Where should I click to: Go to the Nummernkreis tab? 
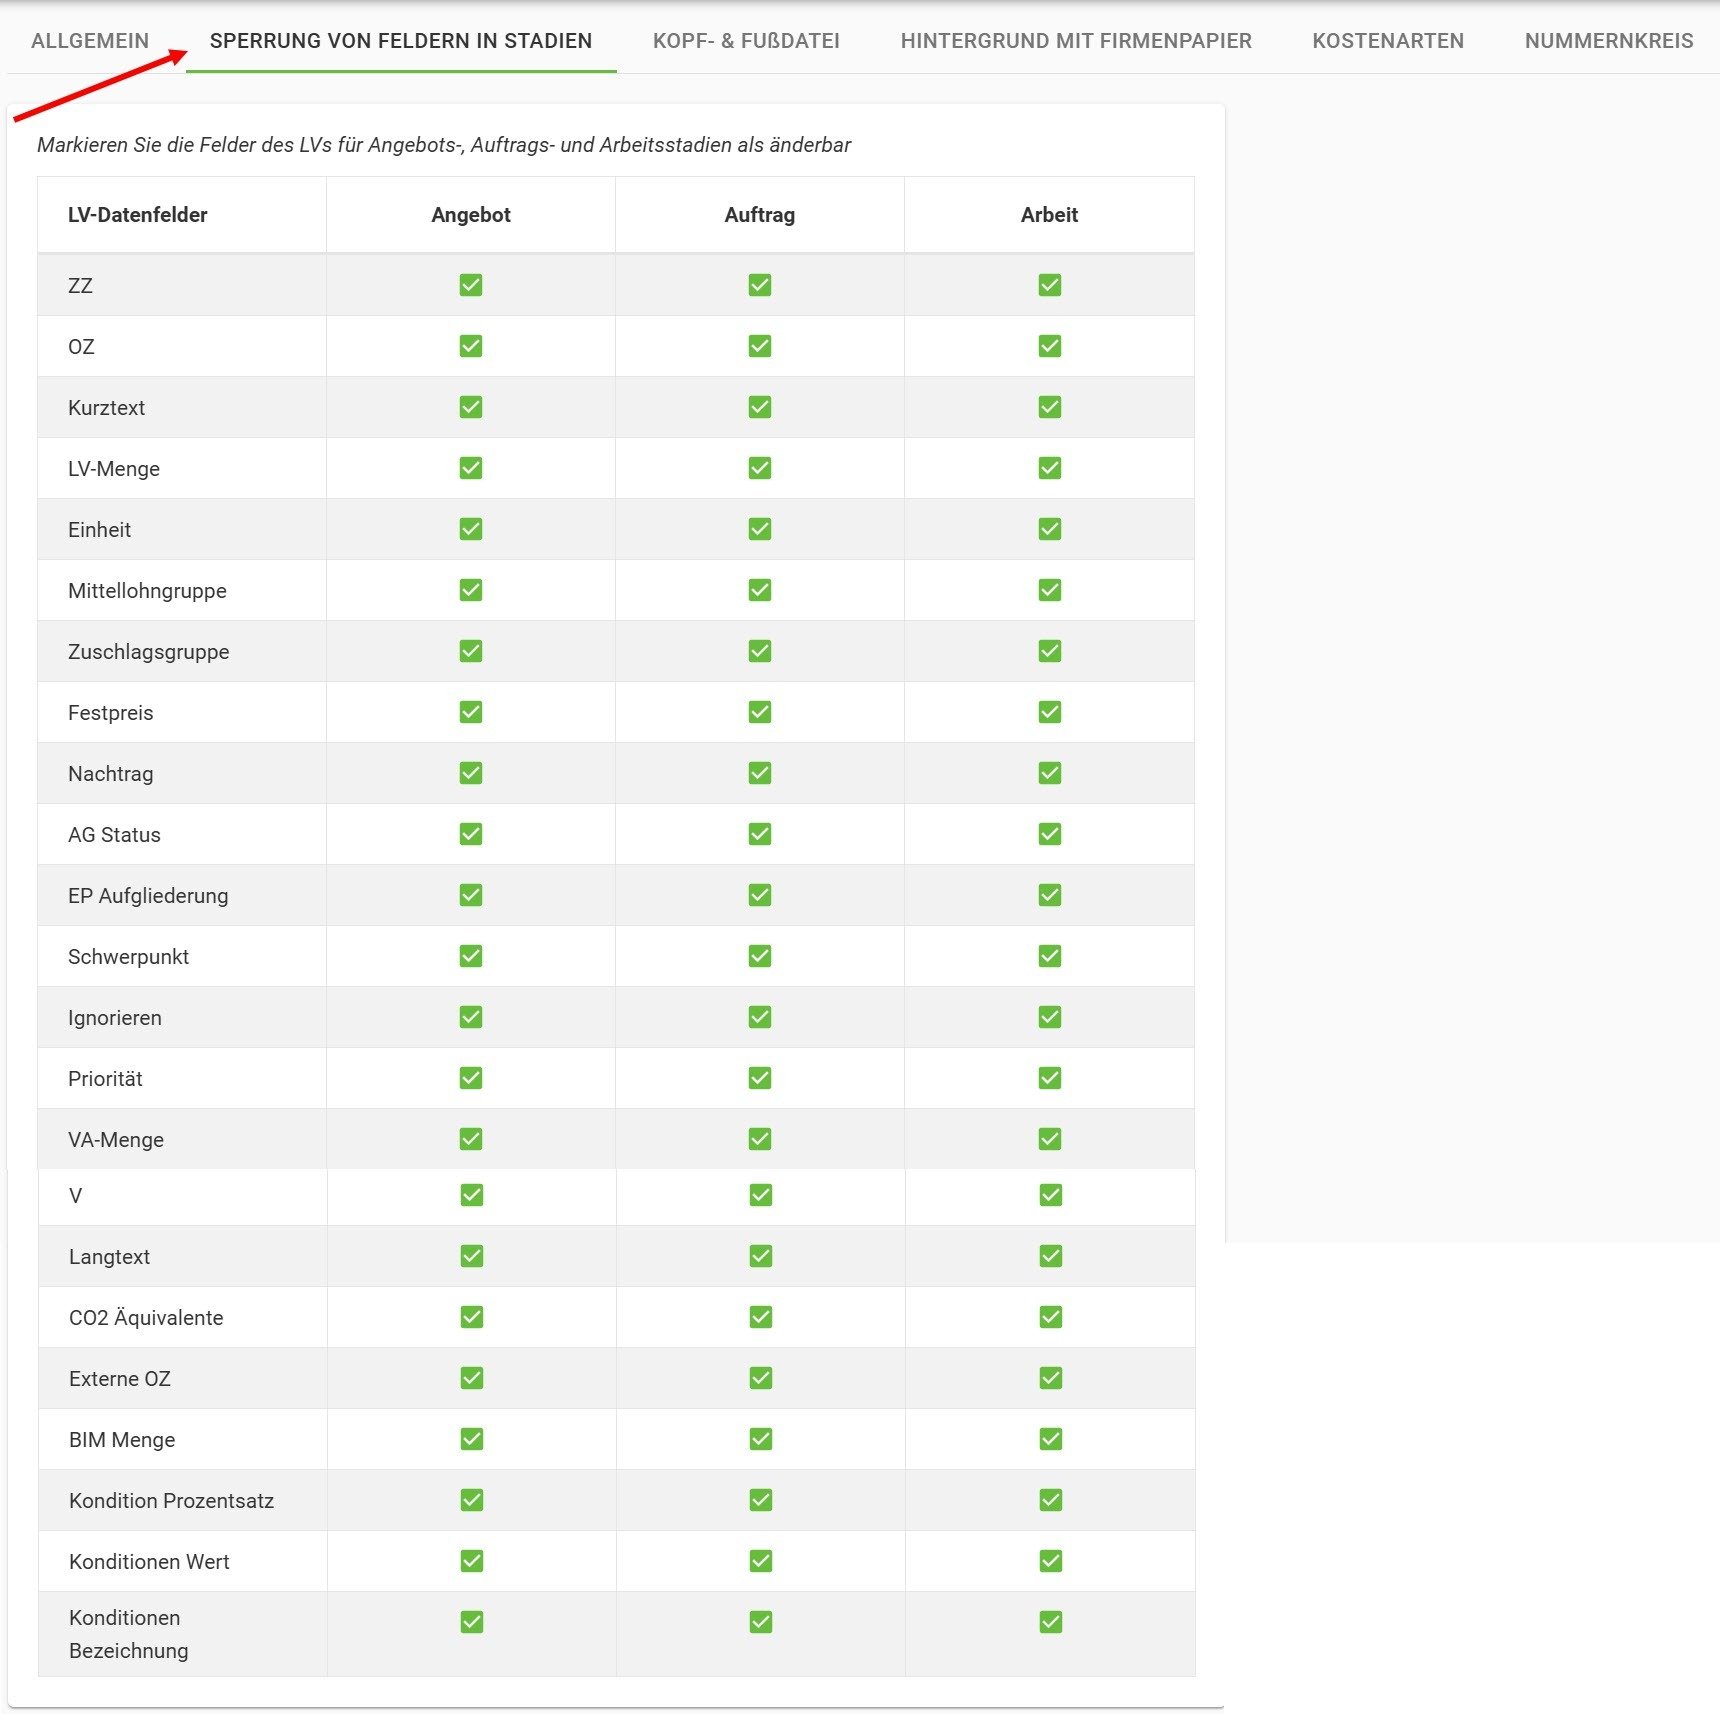[1609, 41]
